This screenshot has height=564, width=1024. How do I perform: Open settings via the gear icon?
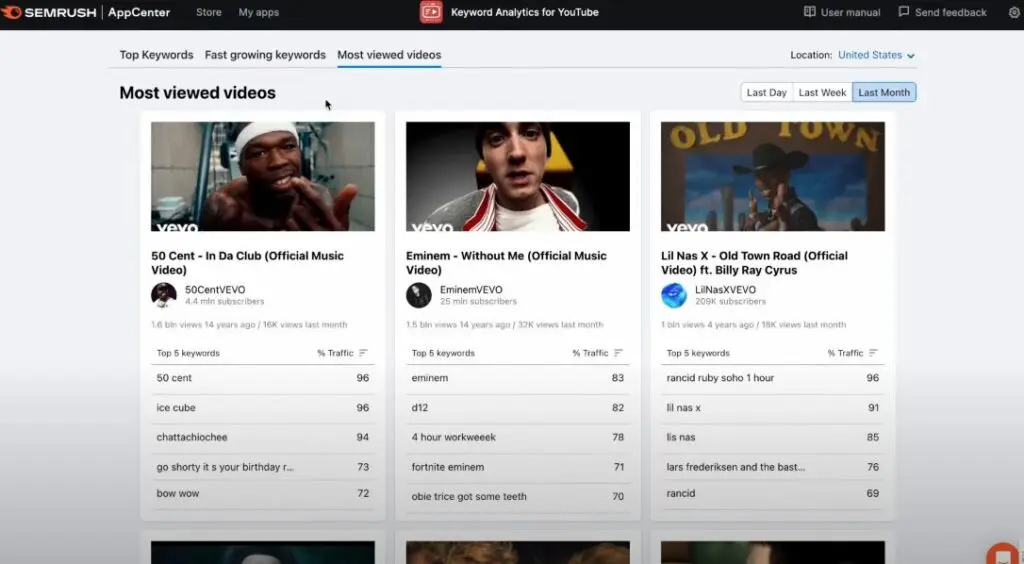[1011, 13]
